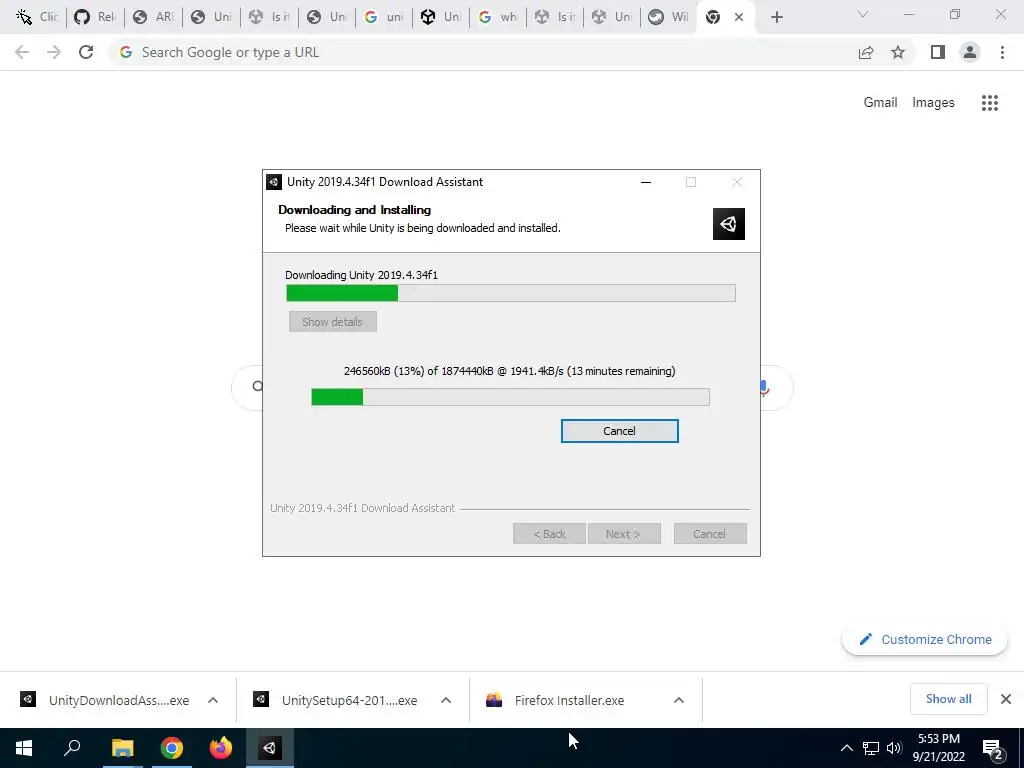1024x768 pixels.
Task: Reload the current page
Action: (x=86, y=52)
